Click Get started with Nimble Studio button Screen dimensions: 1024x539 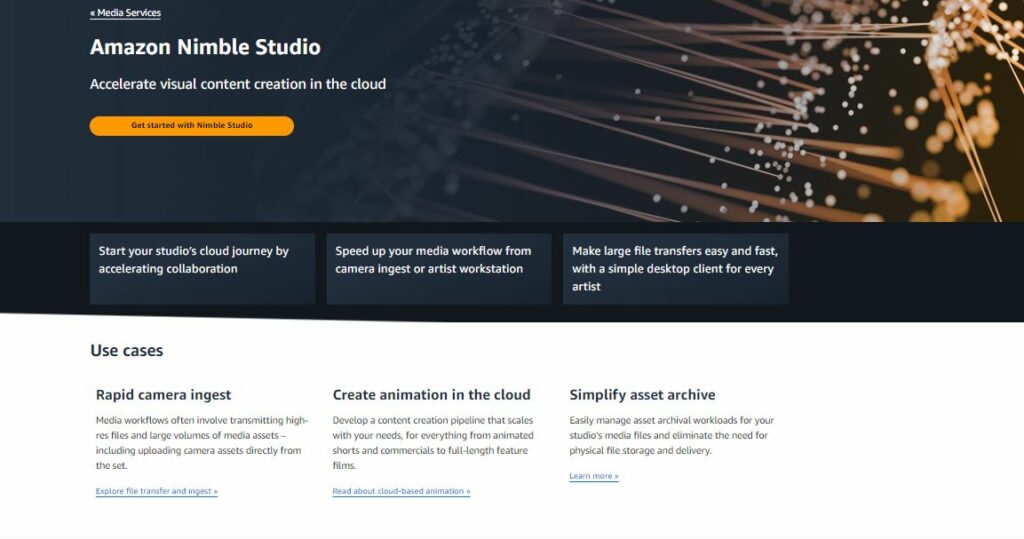191,125
